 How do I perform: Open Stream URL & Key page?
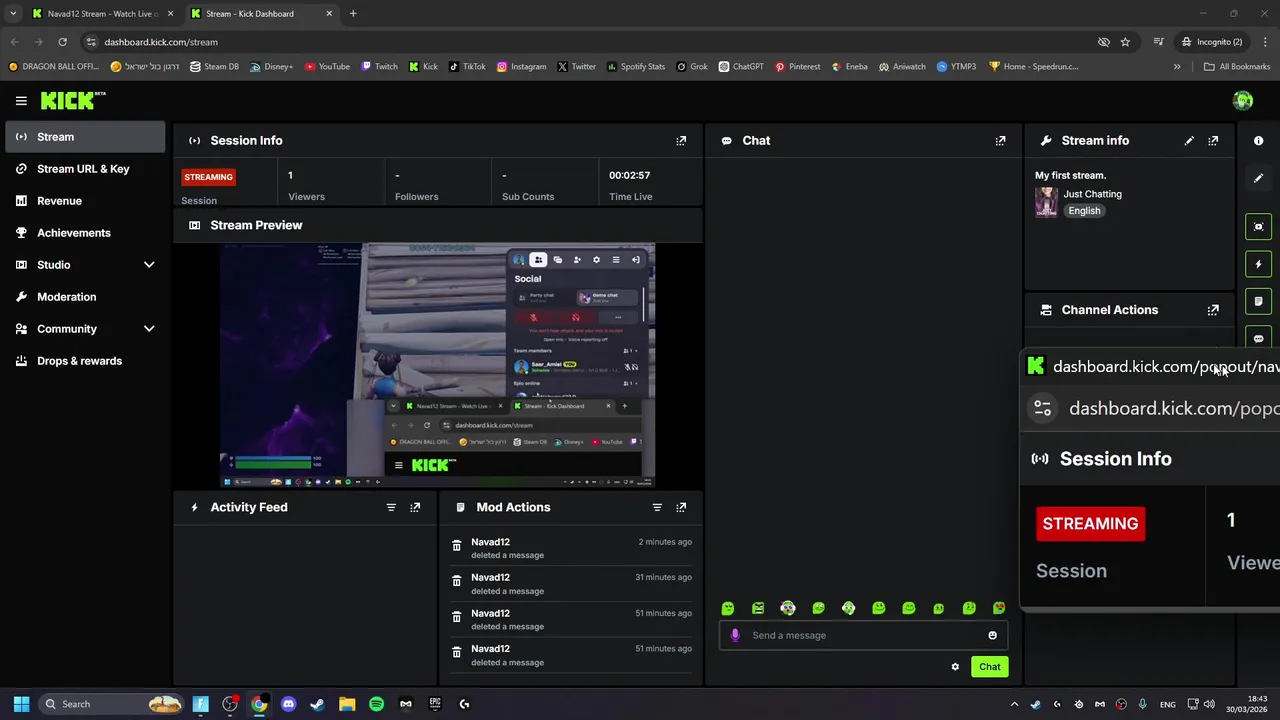coord(85,169)
